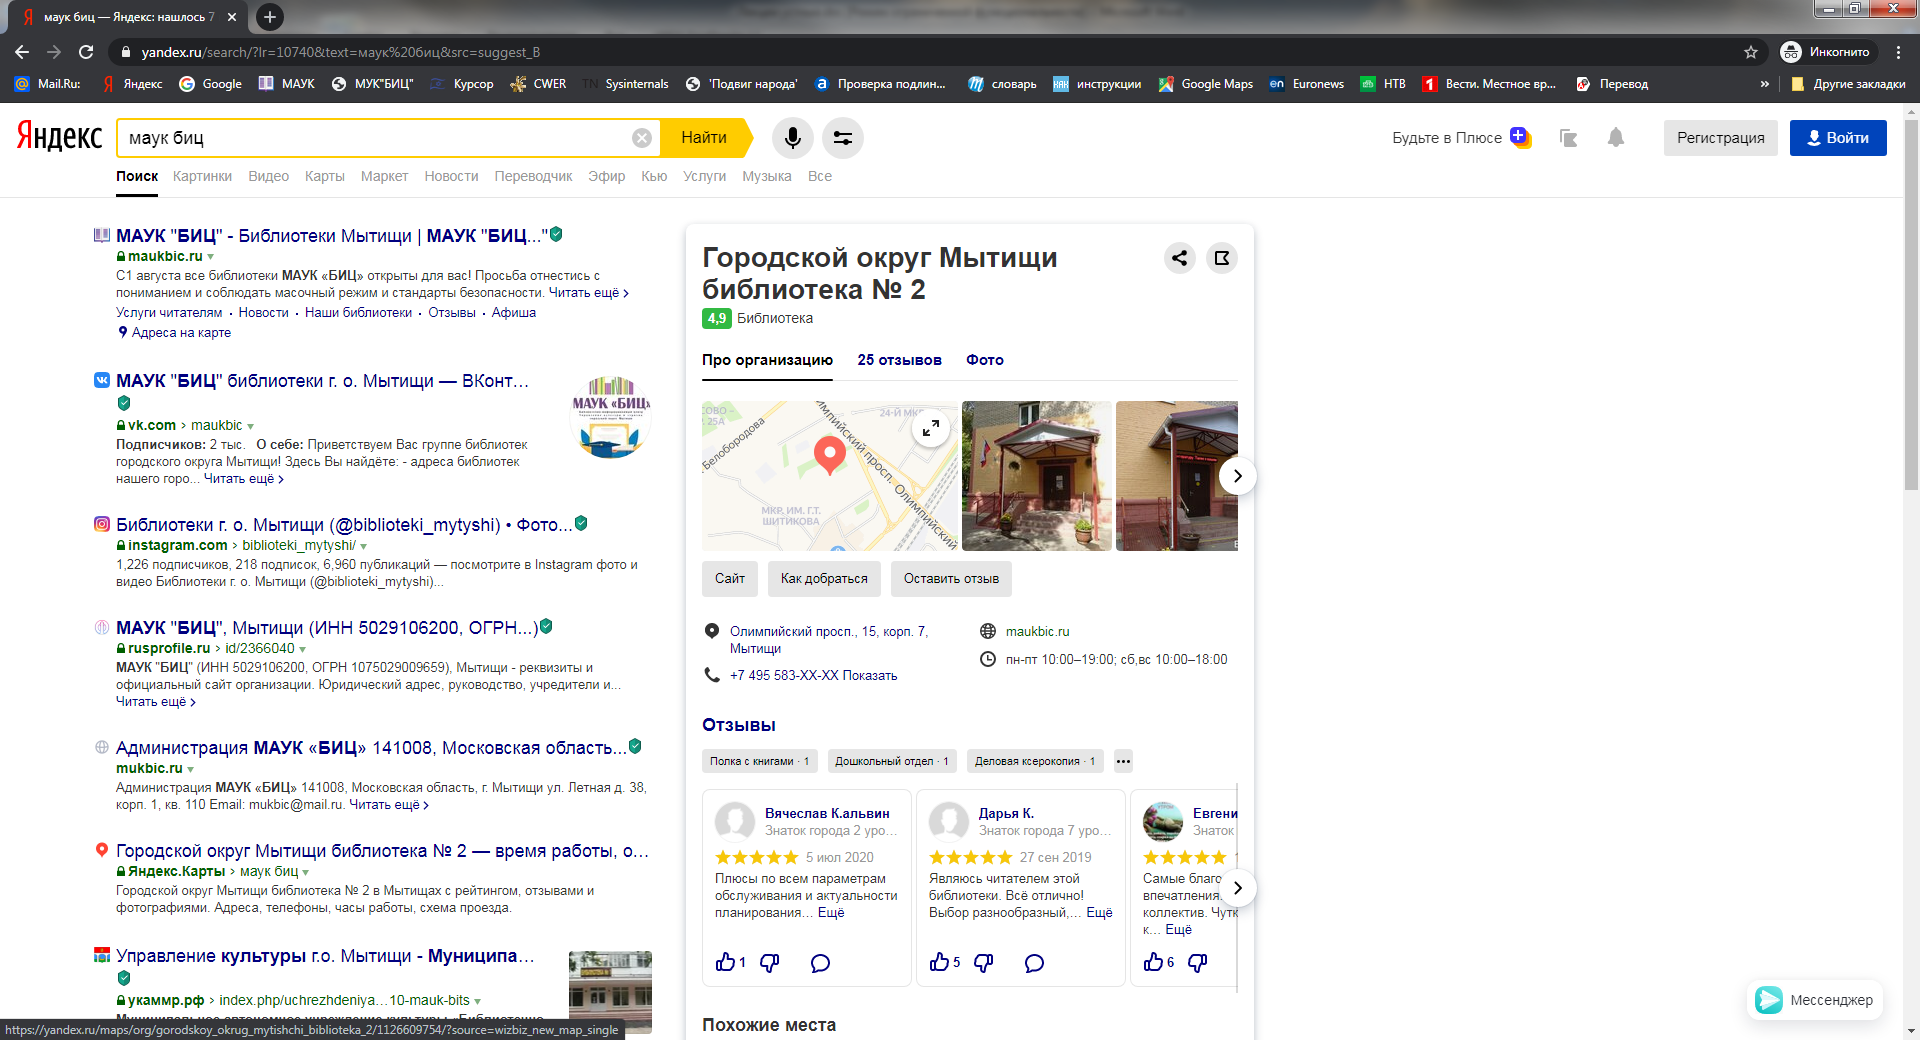Screen dimensions: 1920x1040
Task: Comment on Вячеслав Кальвин's review
Action: point(820,963)
